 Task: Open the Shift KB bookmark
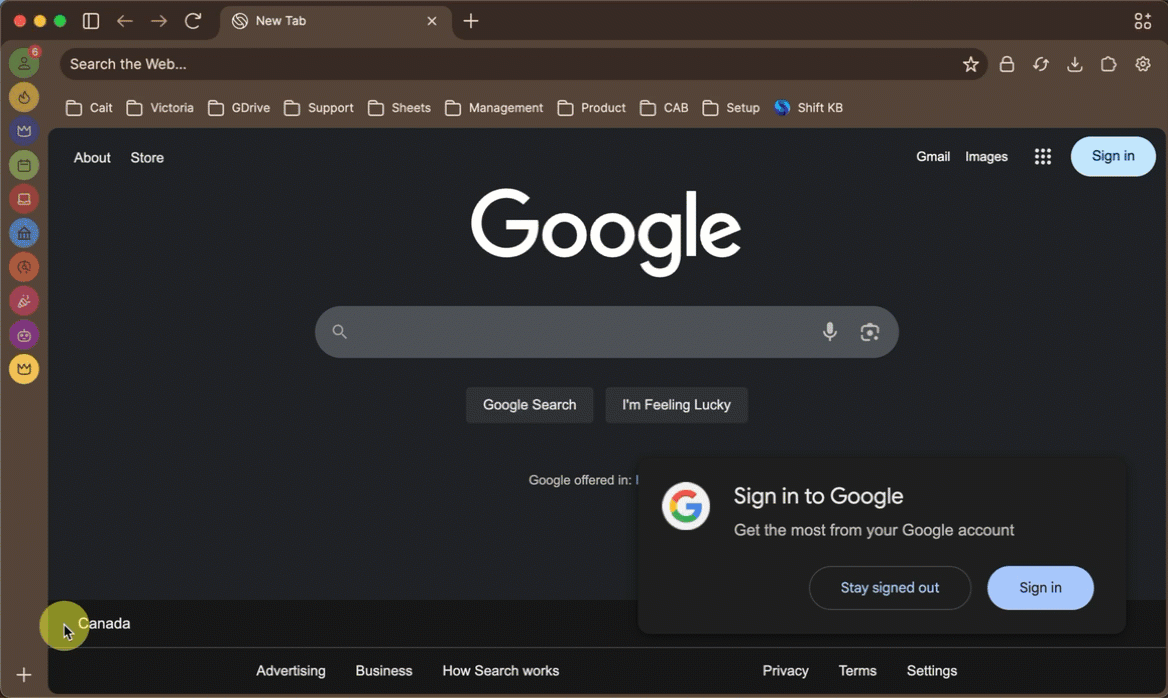click(808, 108)
